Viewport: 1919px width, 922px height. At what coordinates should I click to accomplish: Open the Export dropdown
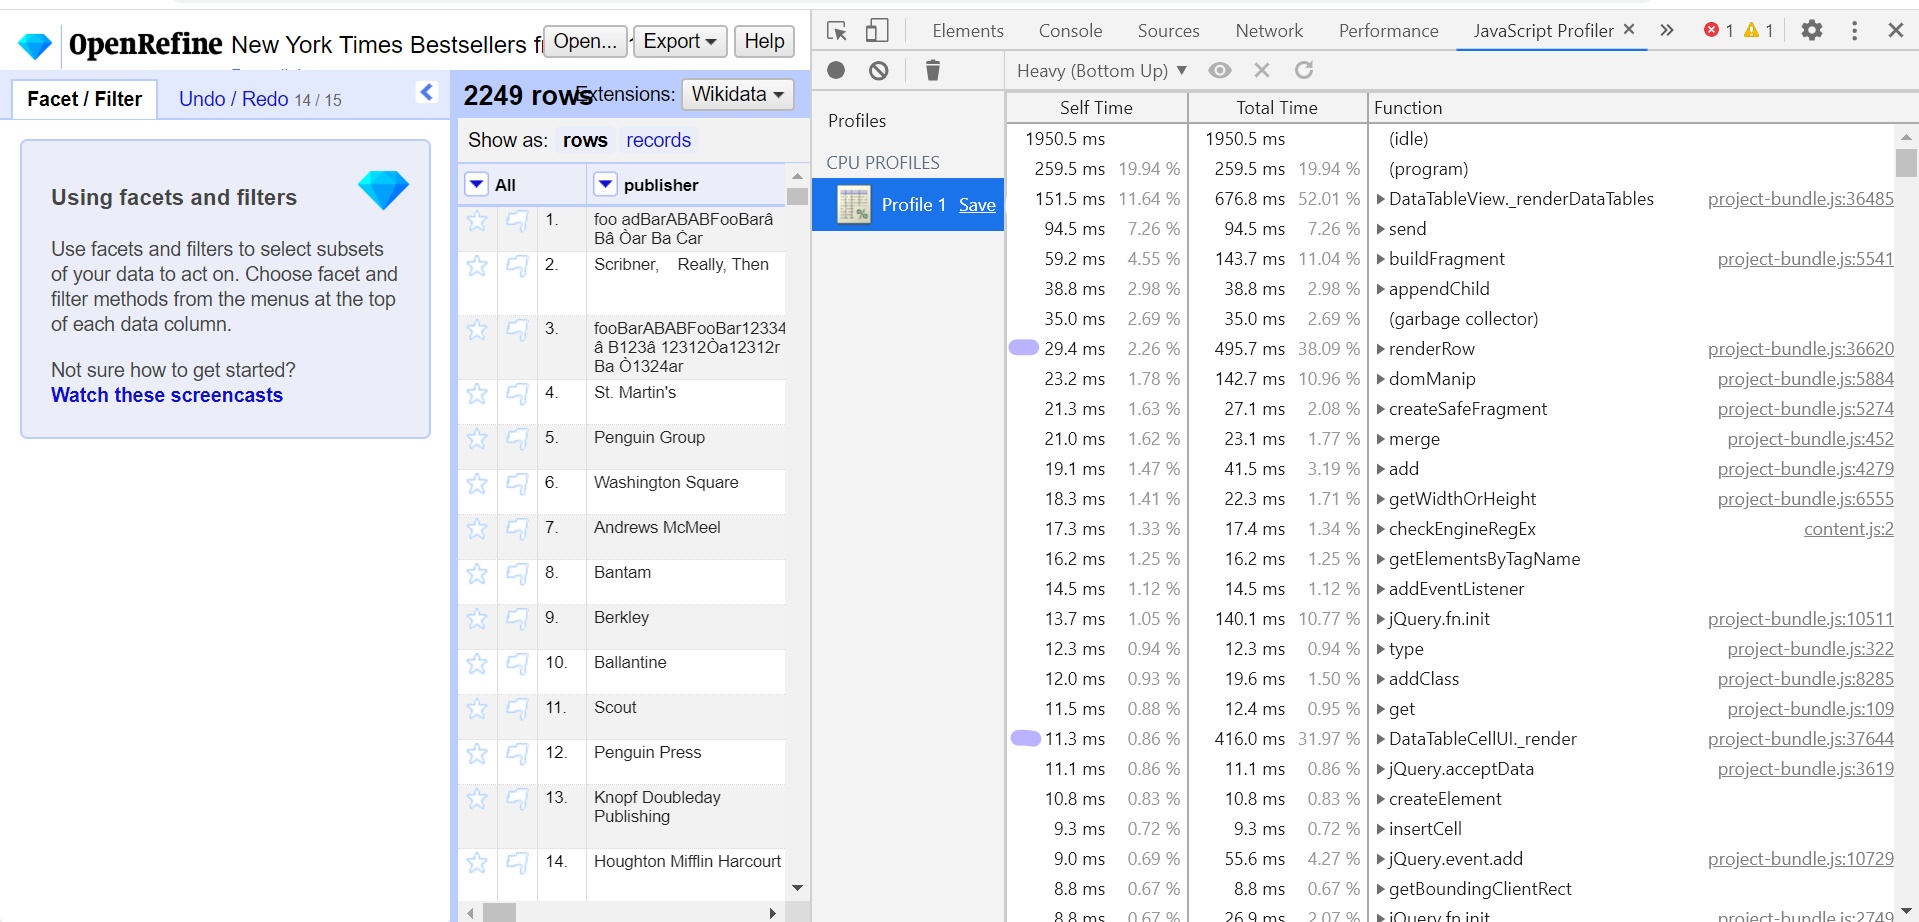coord(680,41)
